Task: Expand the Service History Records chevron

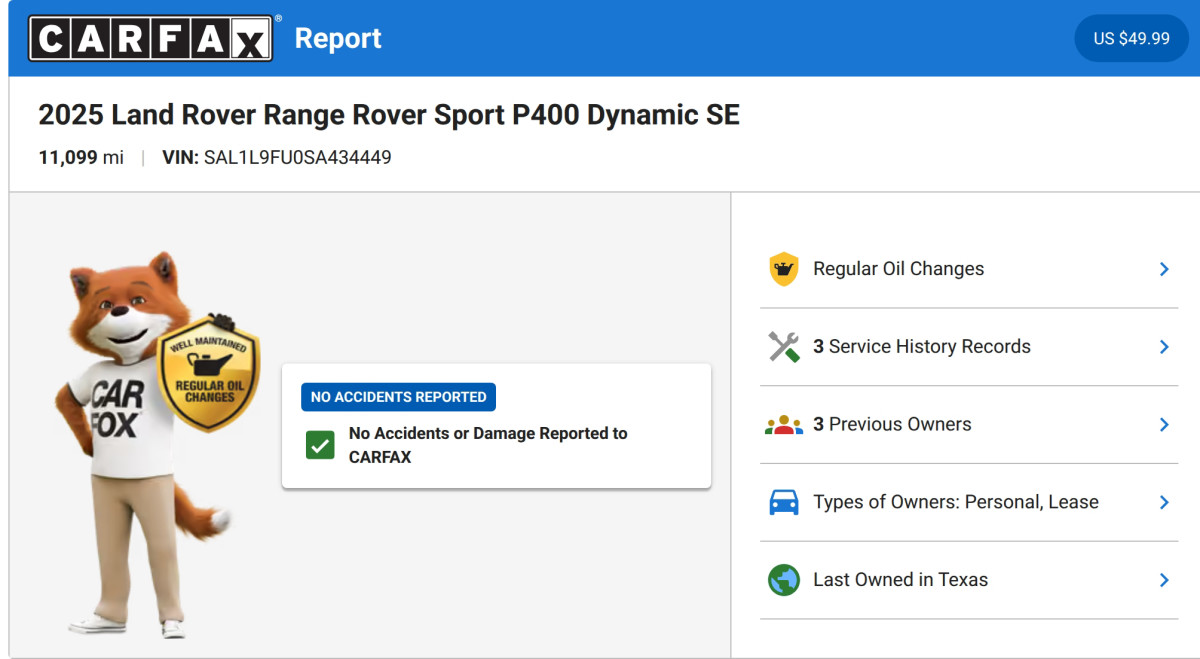Action: coord(1164,347)
